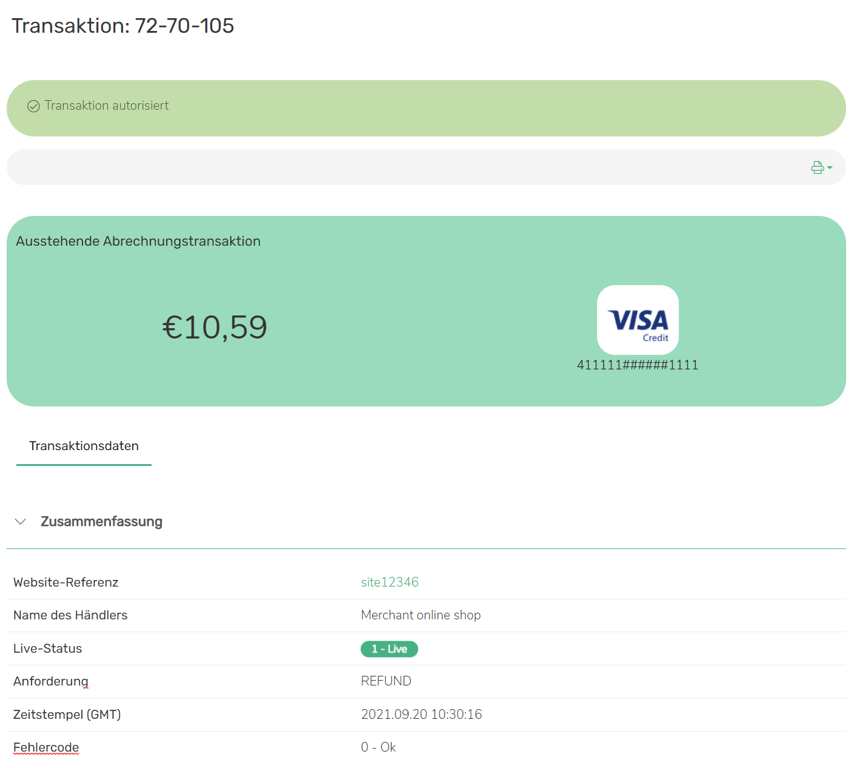Select the 'Merchant online shop' value
The width and height of the screenshot is (851, 768).
pos(420,615)
